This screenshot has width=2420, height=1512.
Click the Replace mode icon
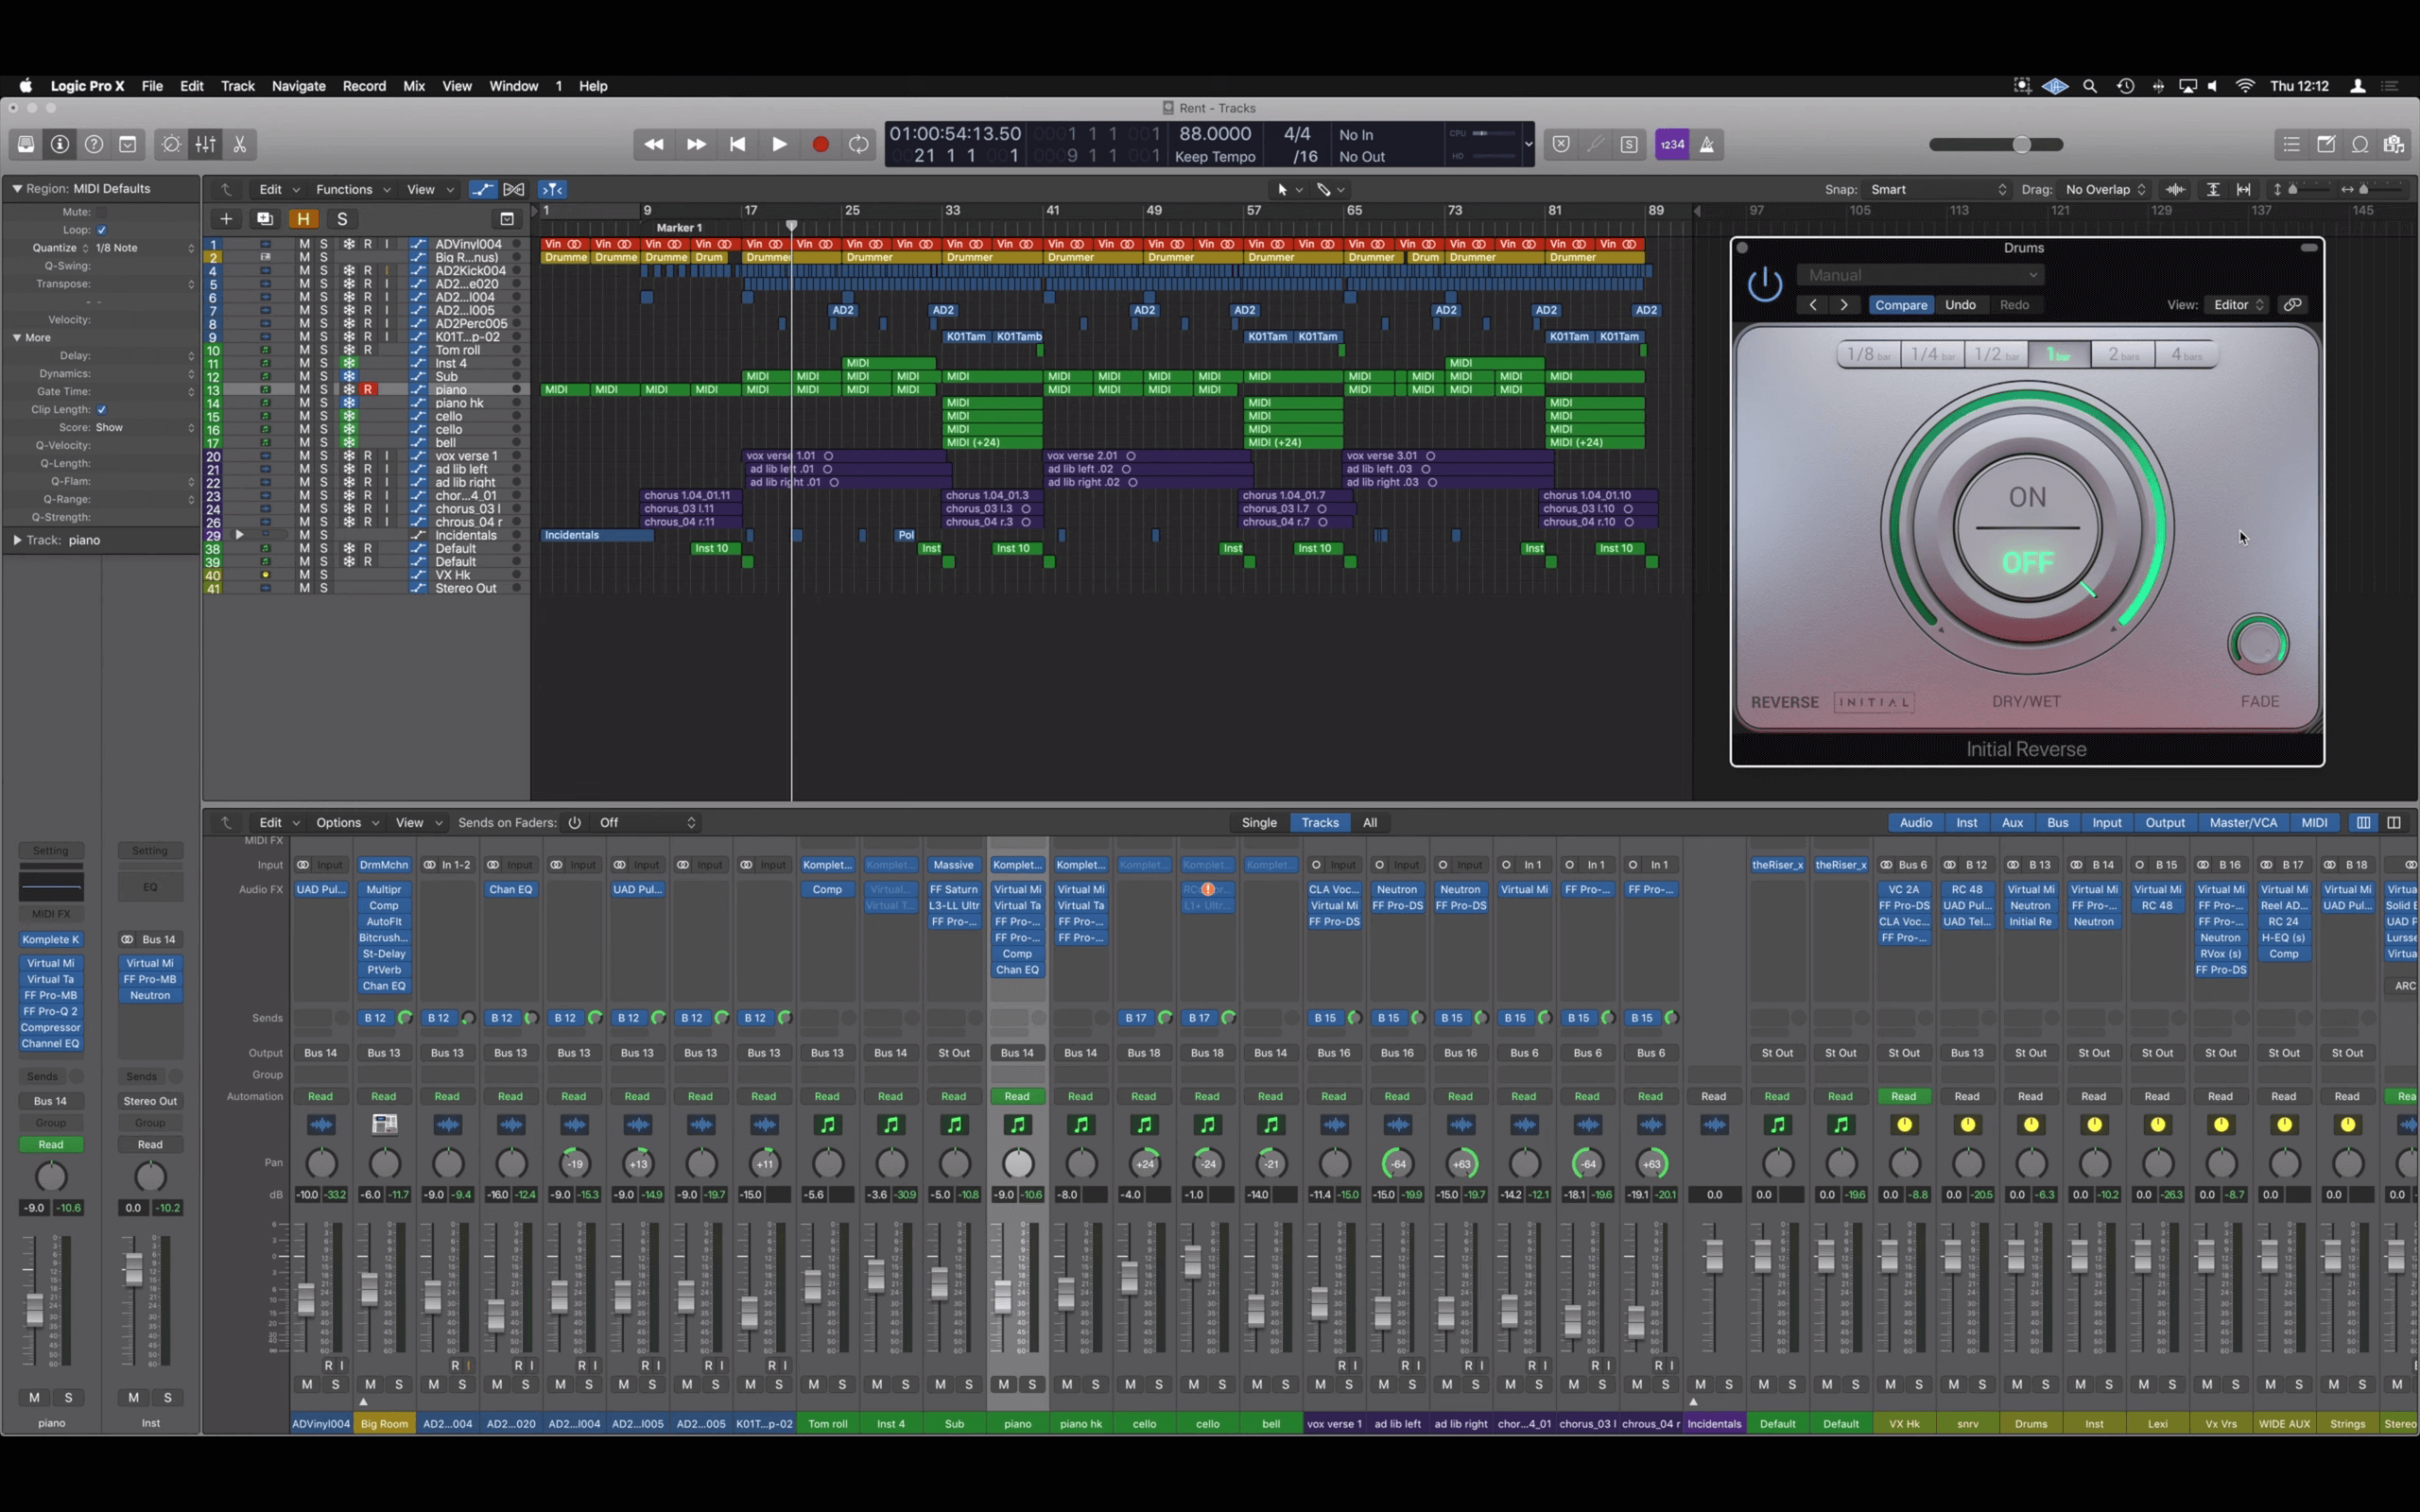coord(1561,144)
